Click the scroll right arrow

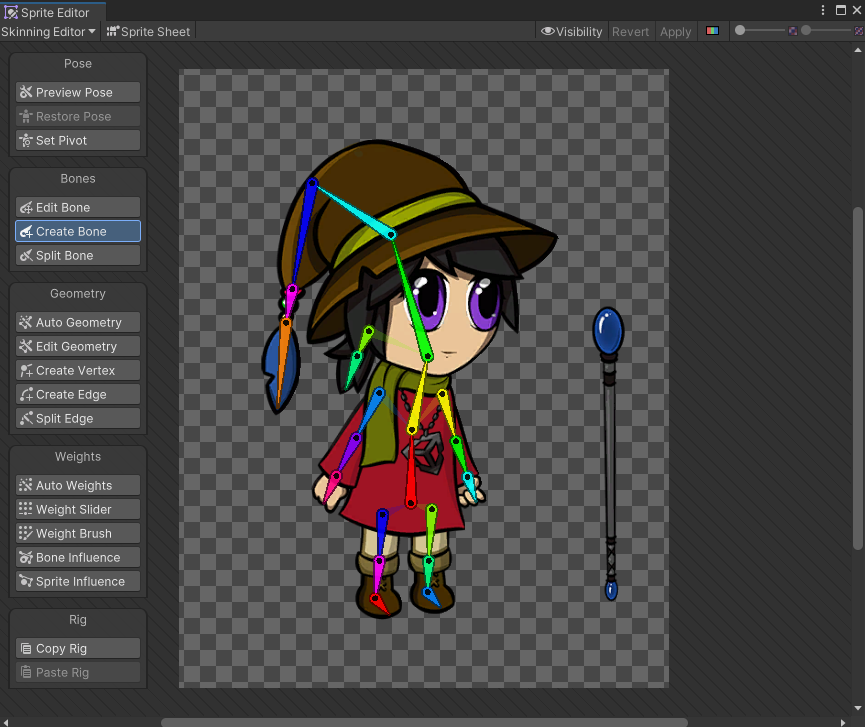coord(842,723)
